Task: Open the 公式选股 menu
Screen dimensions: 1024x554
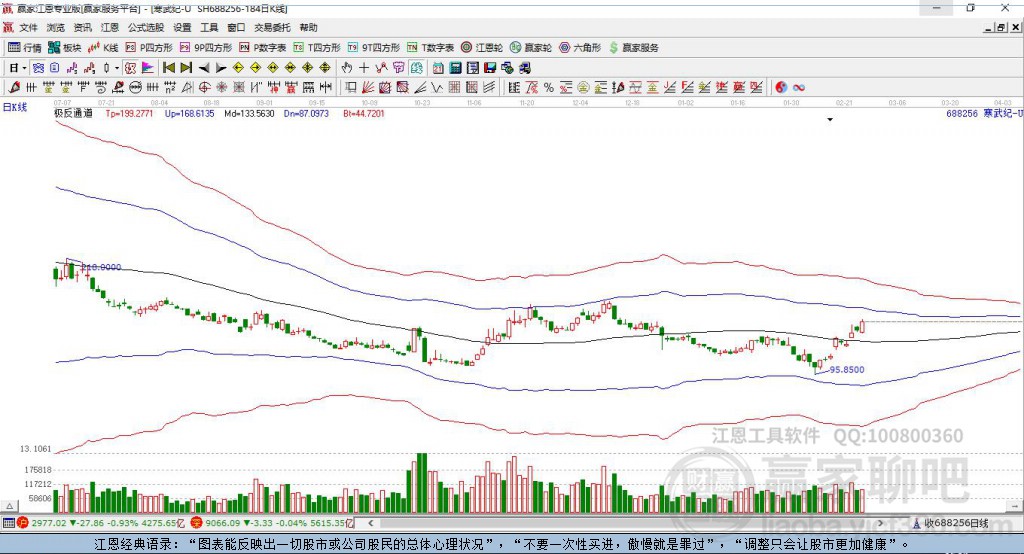Action: click(146, 27)
